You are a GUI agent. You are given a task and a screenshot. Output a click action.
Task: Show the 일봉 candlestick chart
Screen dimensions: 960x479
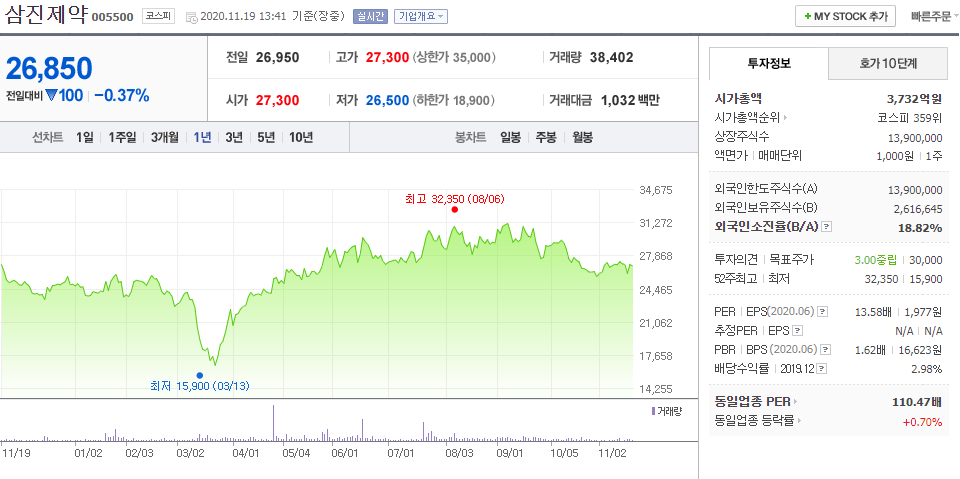(510, 137)
